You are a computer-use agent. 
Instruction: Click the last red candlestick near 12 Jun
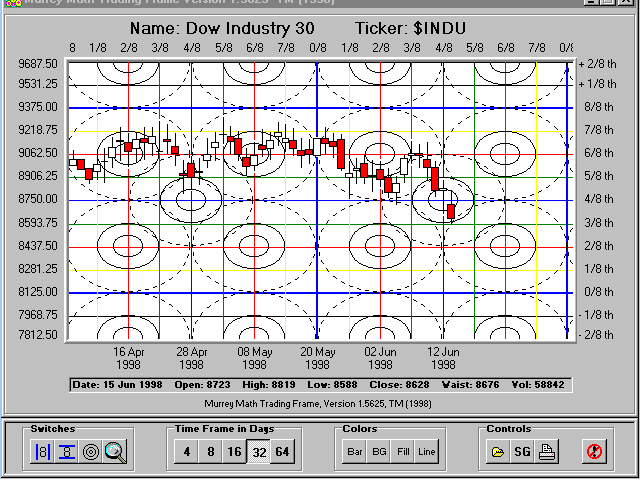451,211
